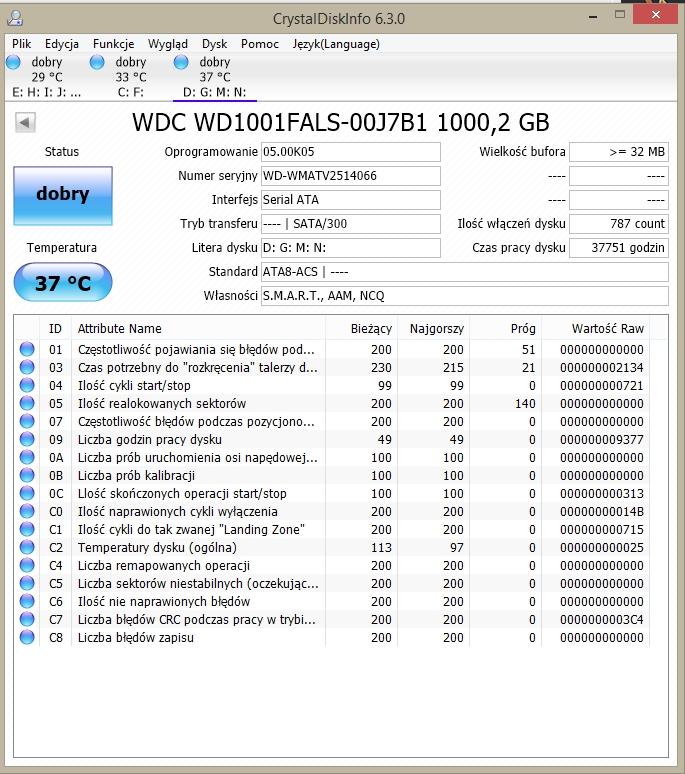Click status orb of attribute C2

(27, 547)
